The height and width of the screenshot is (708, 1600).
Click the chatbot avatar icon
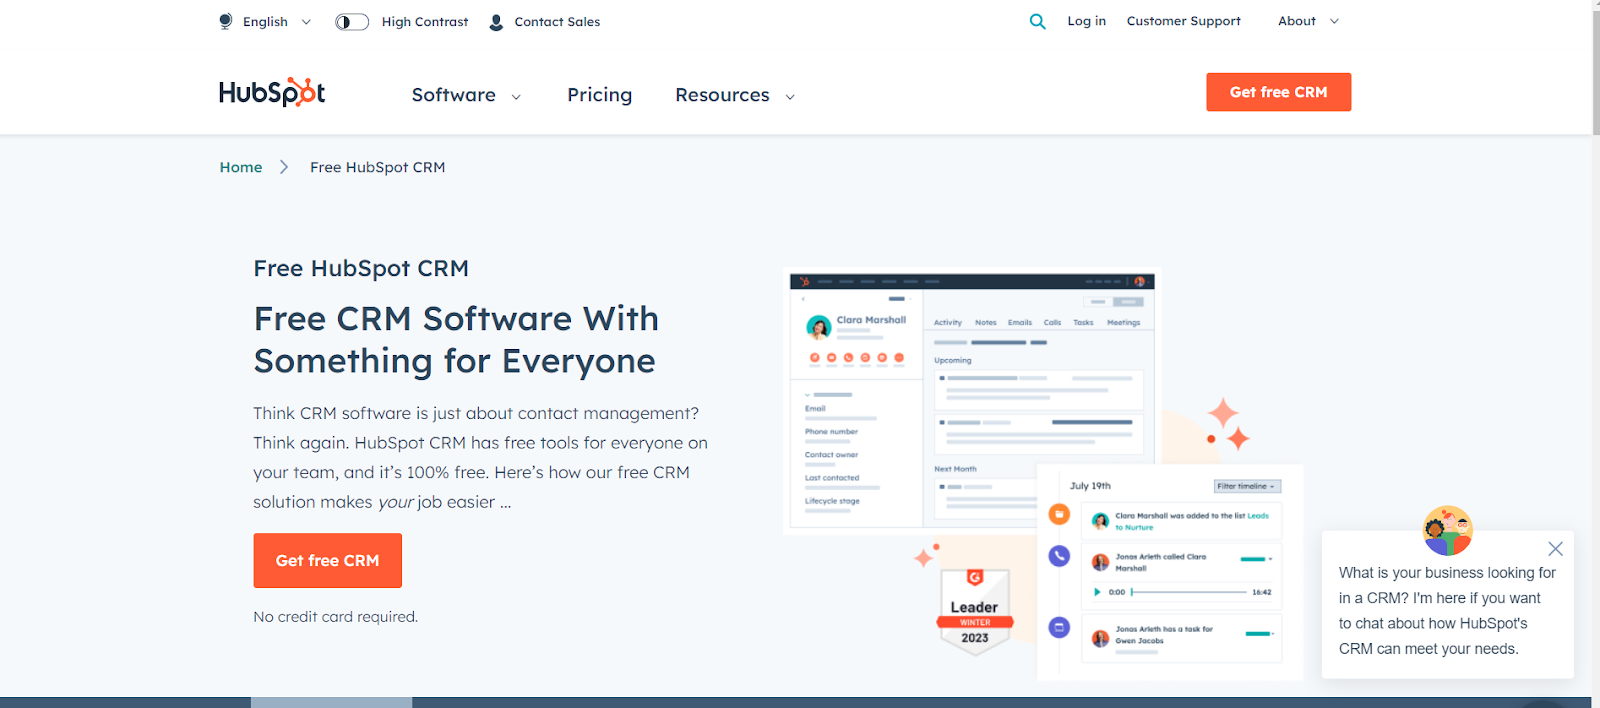1448,530
